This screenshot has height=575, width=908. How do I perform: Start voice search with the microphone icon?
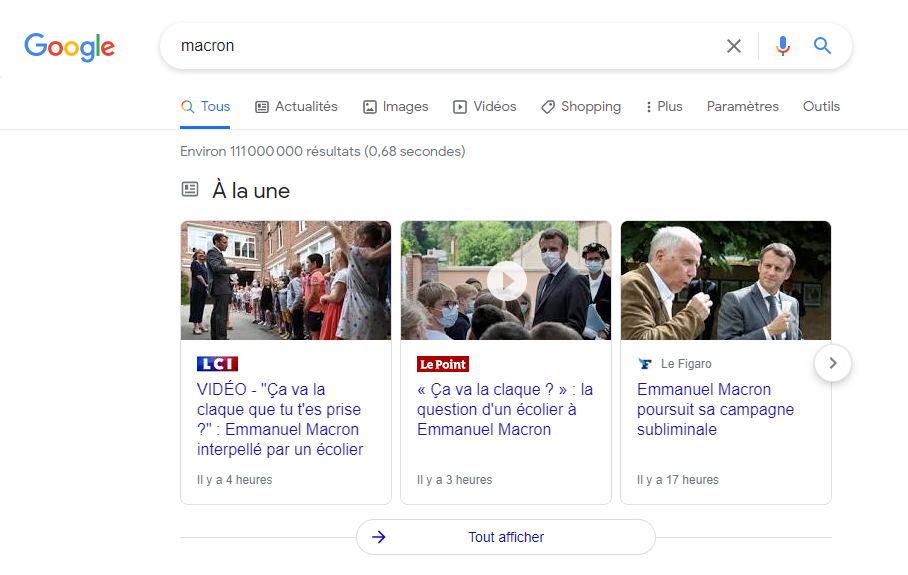coord(782,46)
